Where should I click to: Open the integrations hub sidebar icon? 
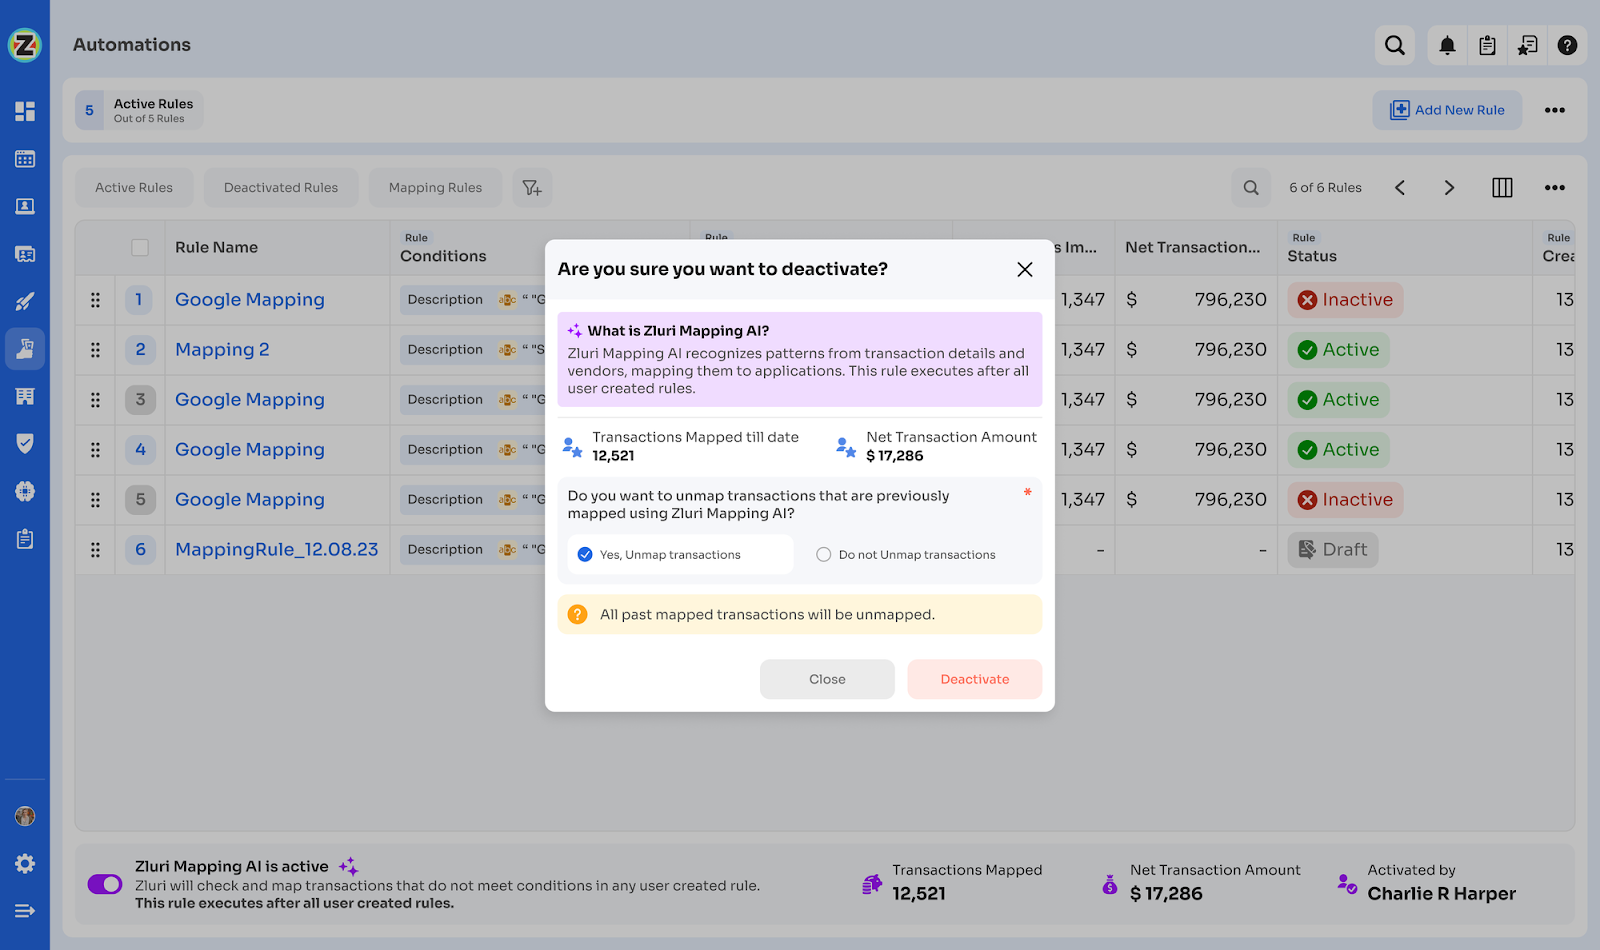coord(25,491)
